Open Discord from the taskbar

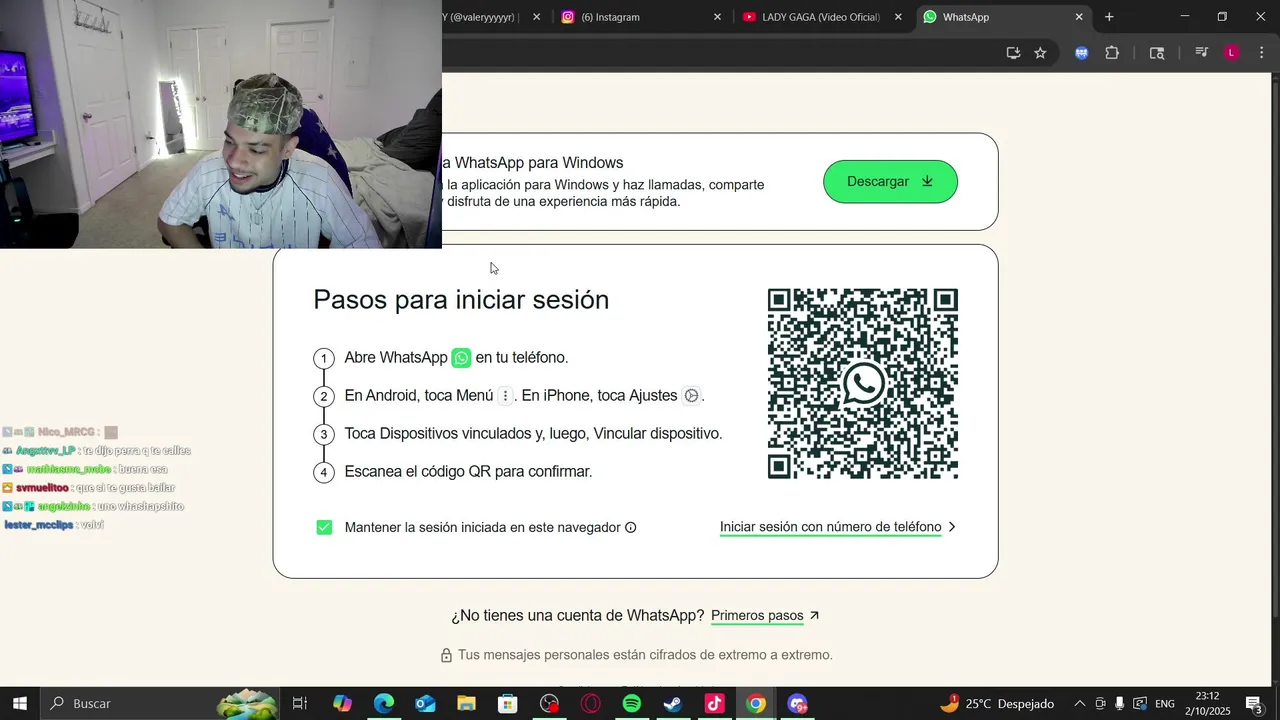point(797,704)
